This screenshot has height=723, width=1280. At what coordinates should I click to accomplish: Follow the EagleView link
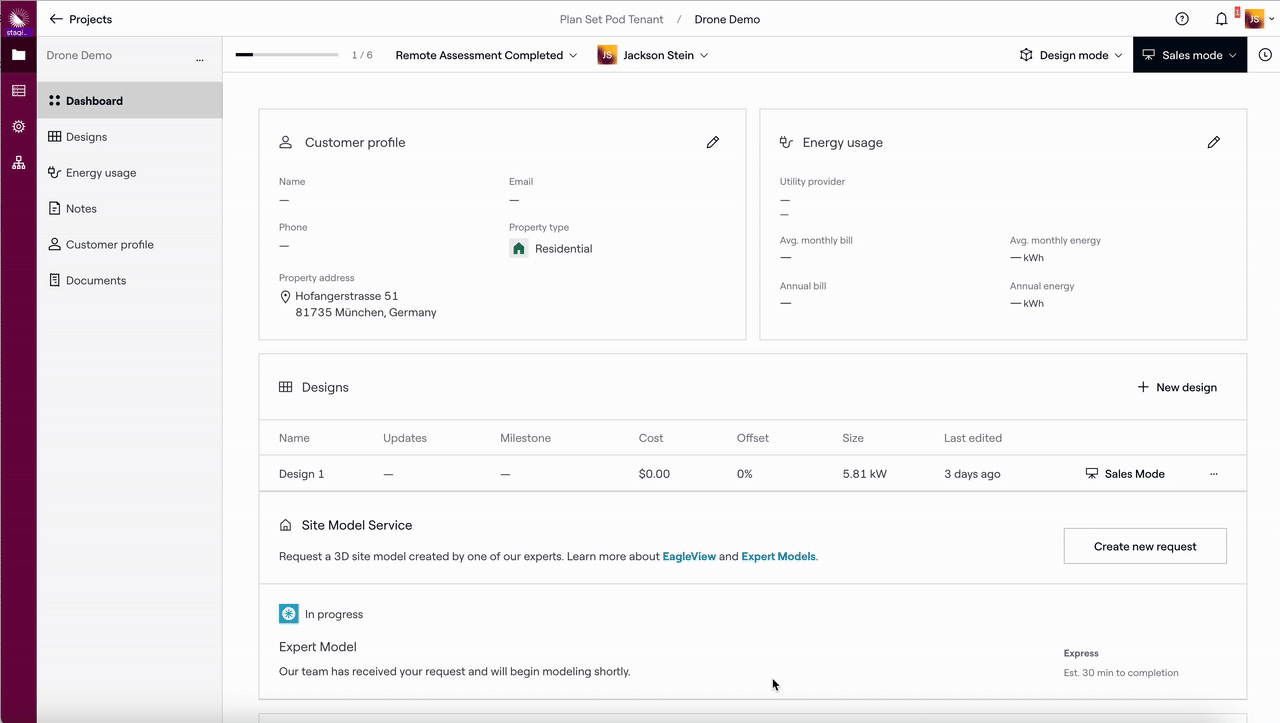(x=689, y=557)
